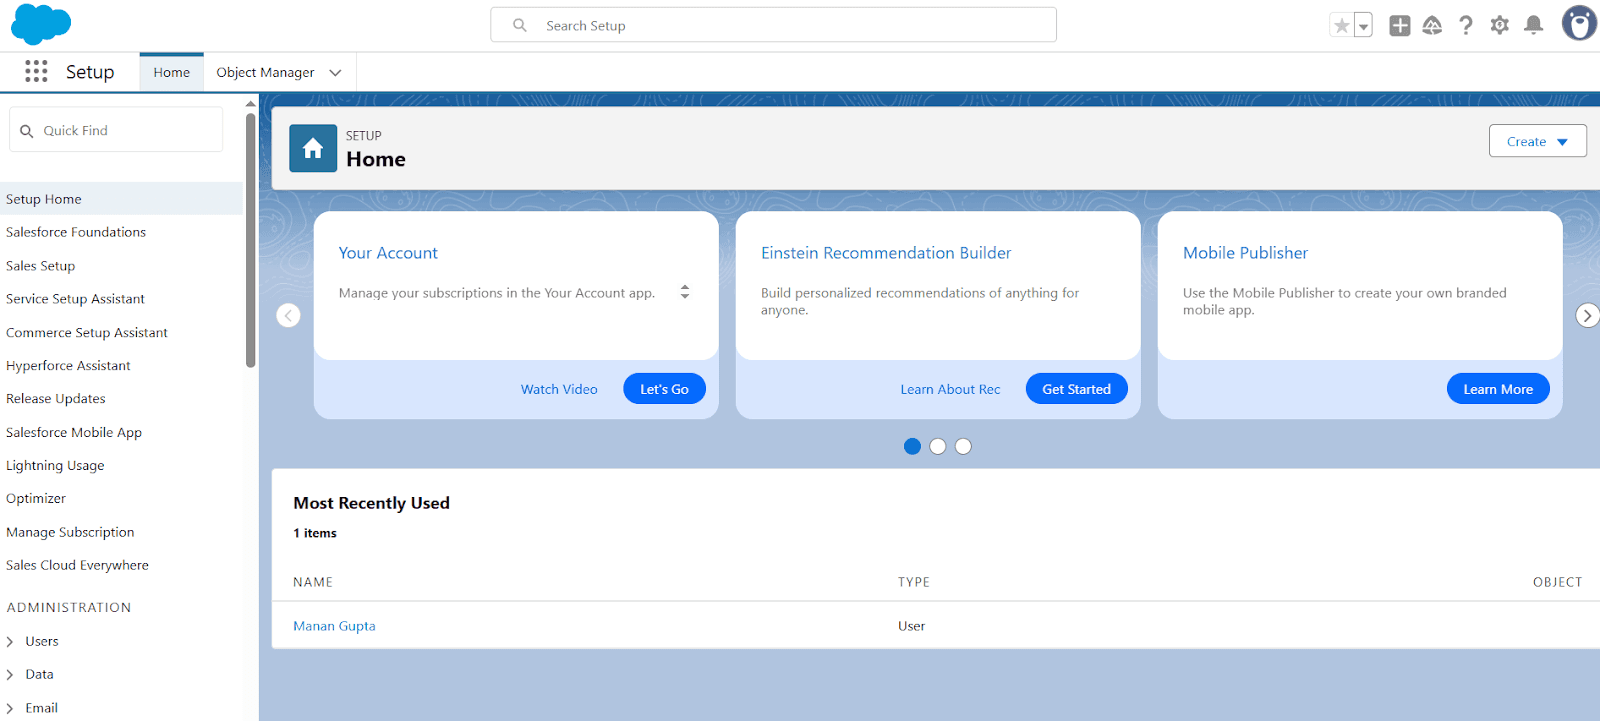1600x721 pixels.
Task: Select Setup Home in sidebar
Action: pyautogui.click(x=121, y=199)
